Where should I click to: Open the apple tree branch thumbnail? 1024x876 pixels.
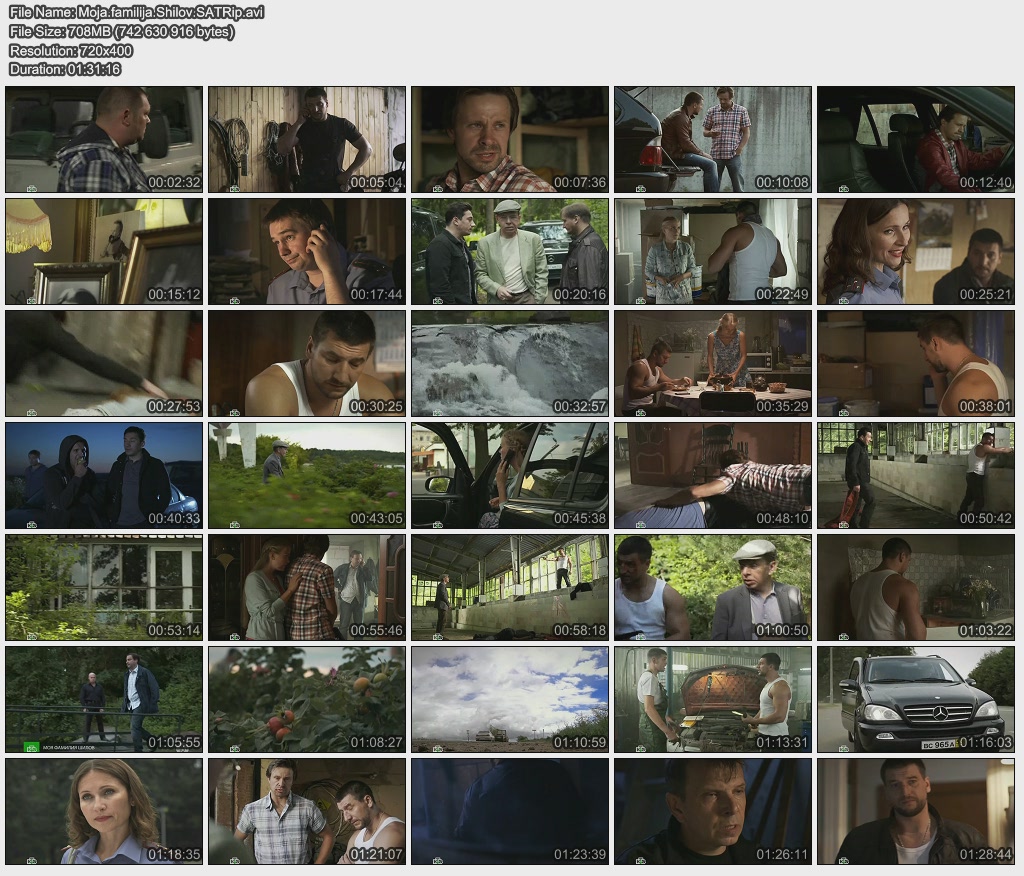(x=307, y=699)
